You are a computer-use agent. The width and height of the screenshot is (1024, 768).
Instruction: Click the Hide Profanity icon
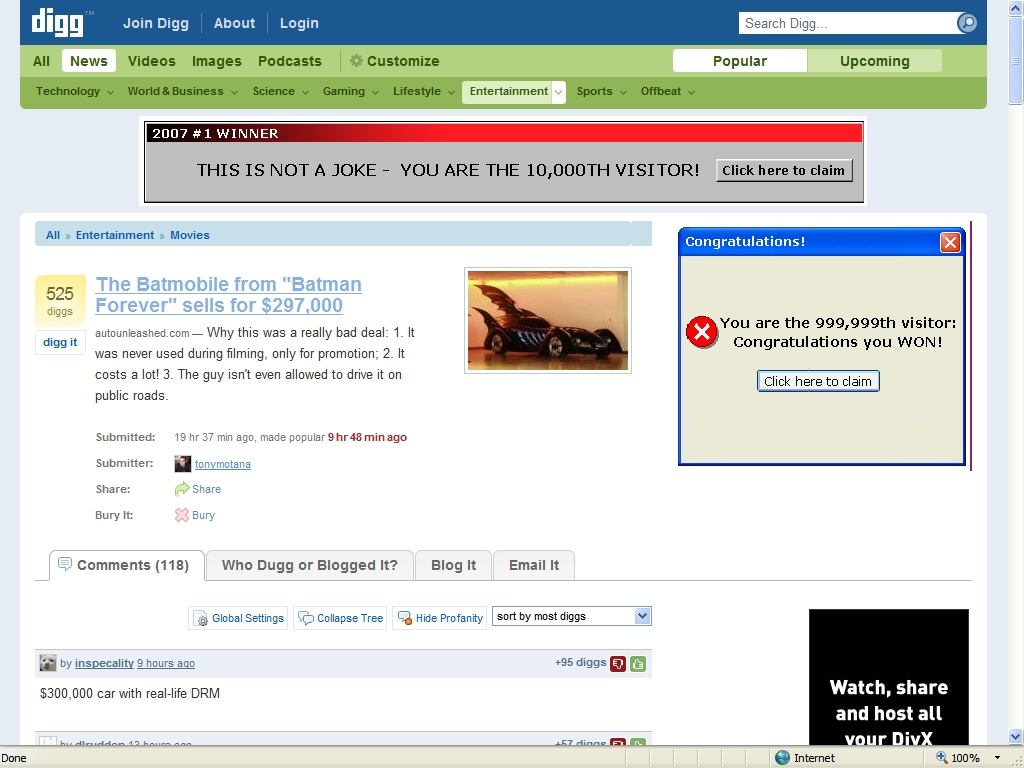pyautogui.click(x=405, y=618)
